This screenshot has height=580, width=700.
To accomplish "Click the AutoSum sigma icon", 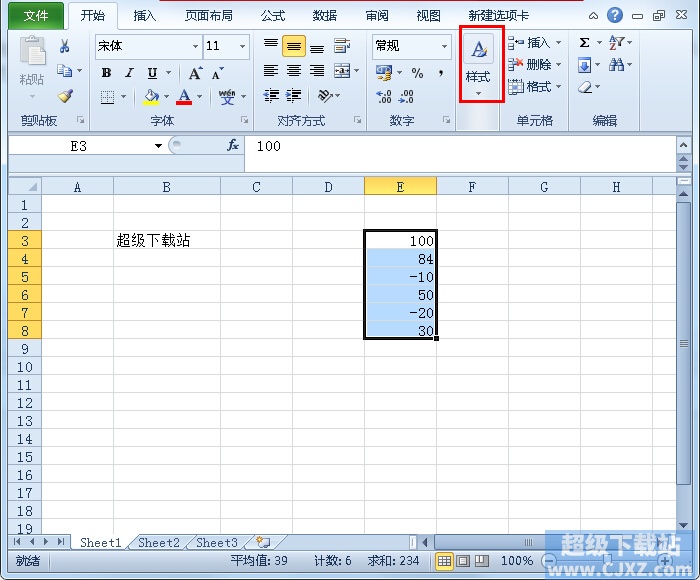I will point(584,43).
